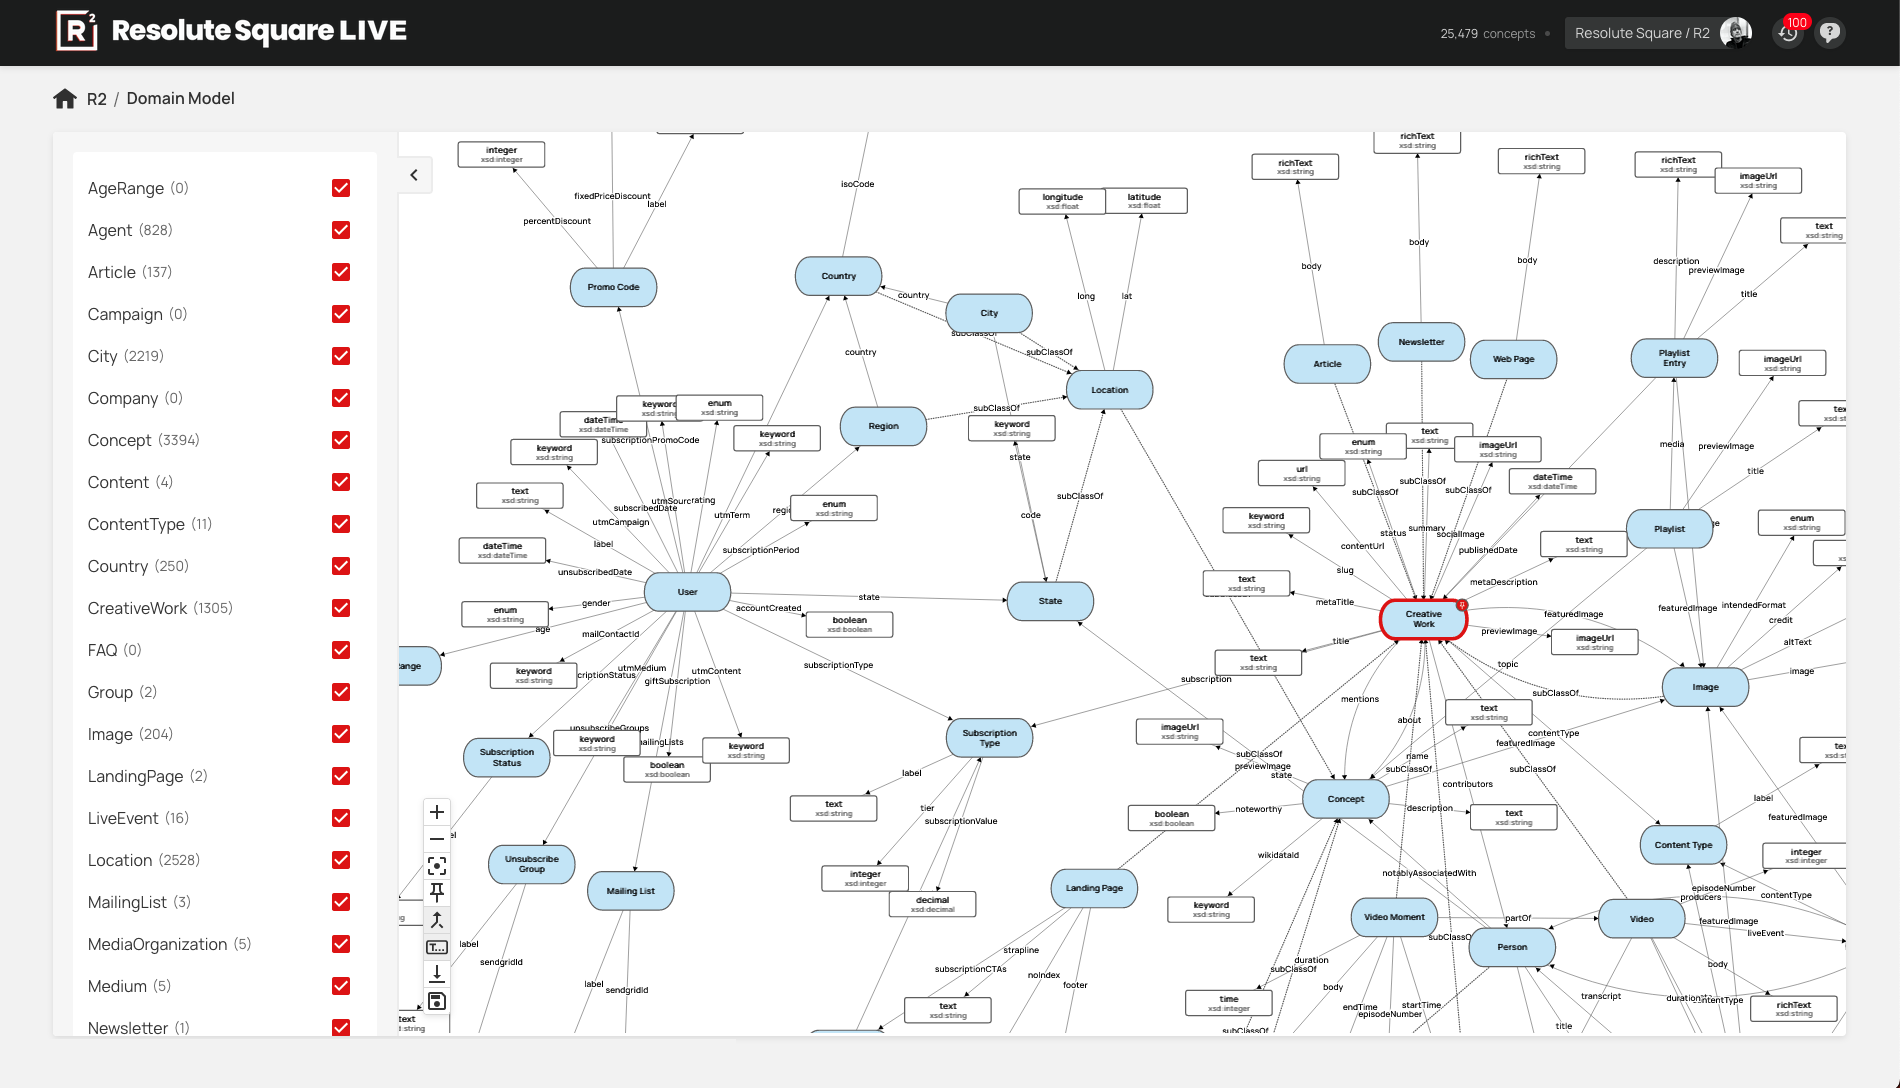1900x1088 pixels.
Task: Toggle the merge edges tool
Action: coord(437,920)
